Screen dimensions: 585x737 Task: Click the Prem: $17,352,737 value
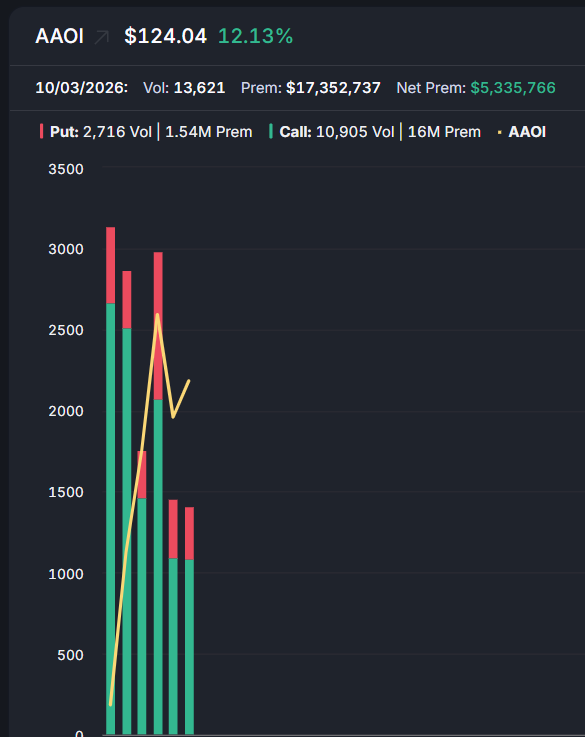tap(311, 88)
